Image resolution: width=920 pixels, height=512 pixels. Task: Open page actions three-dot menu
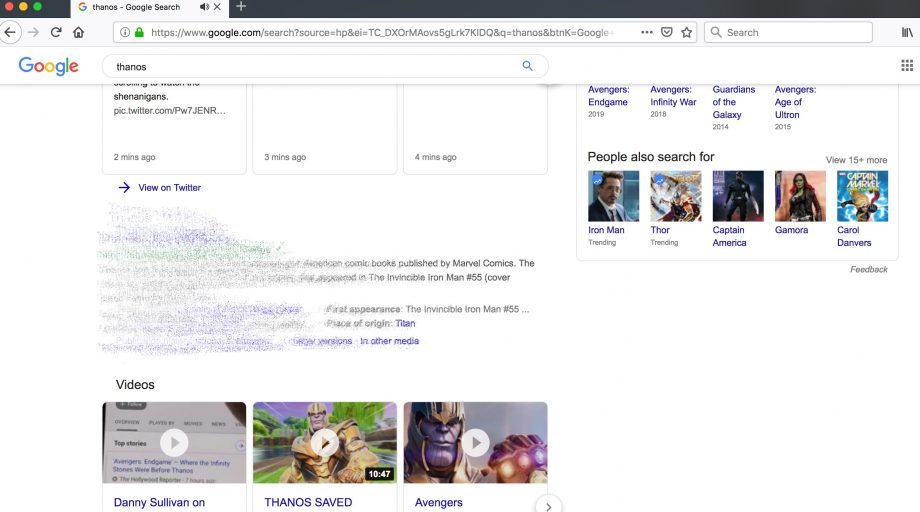(x=647, y=32)
